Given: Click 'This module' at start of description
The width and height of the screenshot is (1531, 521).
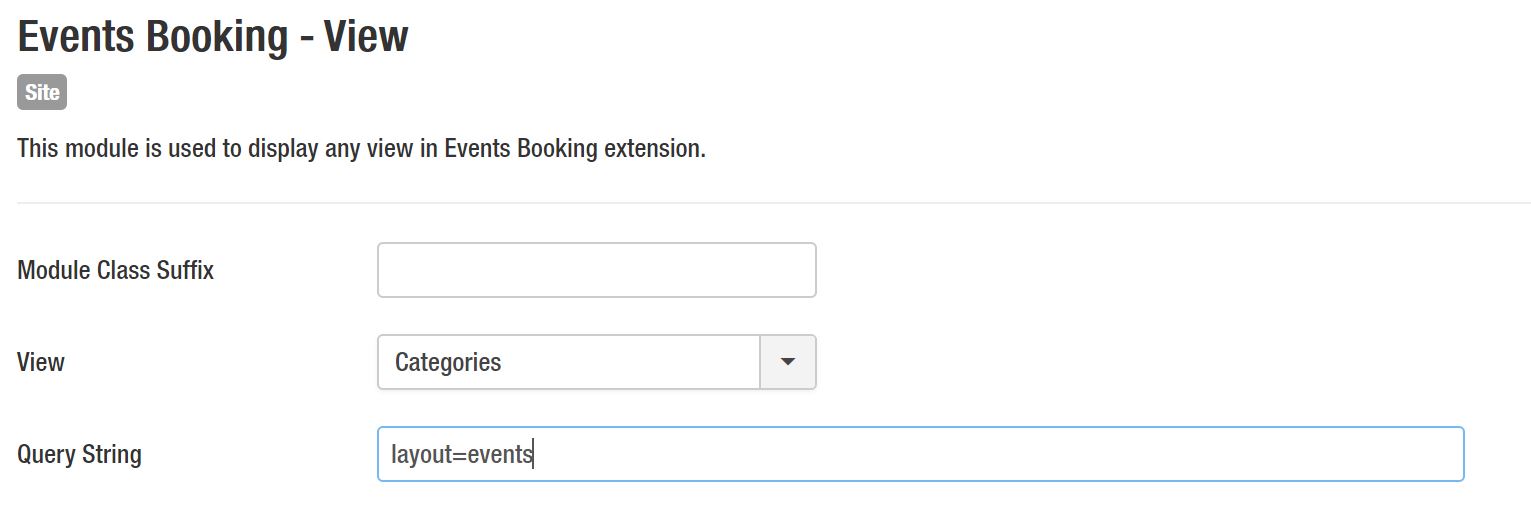Looking at the screenshot, I should pyautogui.click(x=66, y=149).
